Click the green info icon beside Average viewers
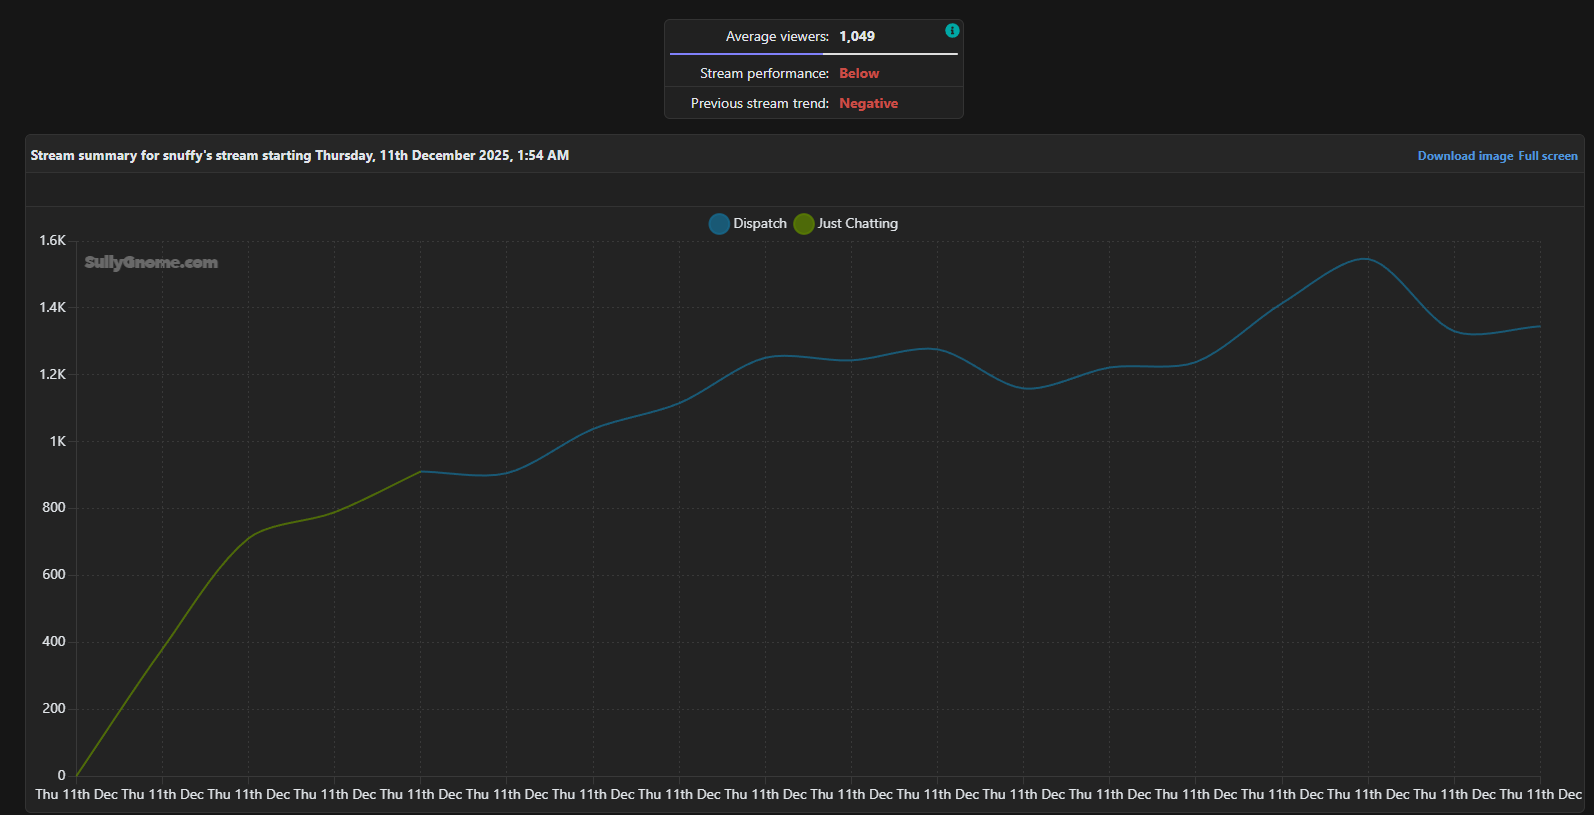 pyautogui.click(x=952, y=30)
